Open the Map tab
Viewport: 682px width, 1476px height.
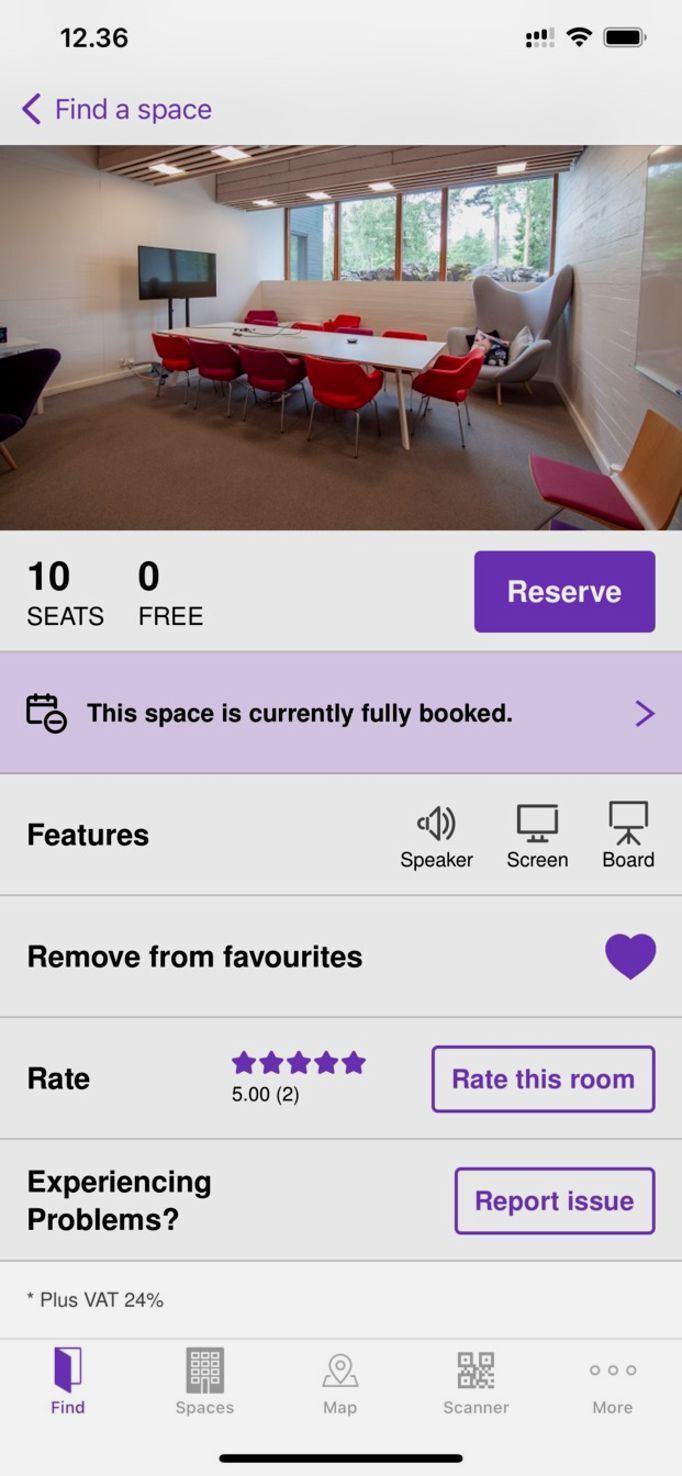[x=340, y=1381]
